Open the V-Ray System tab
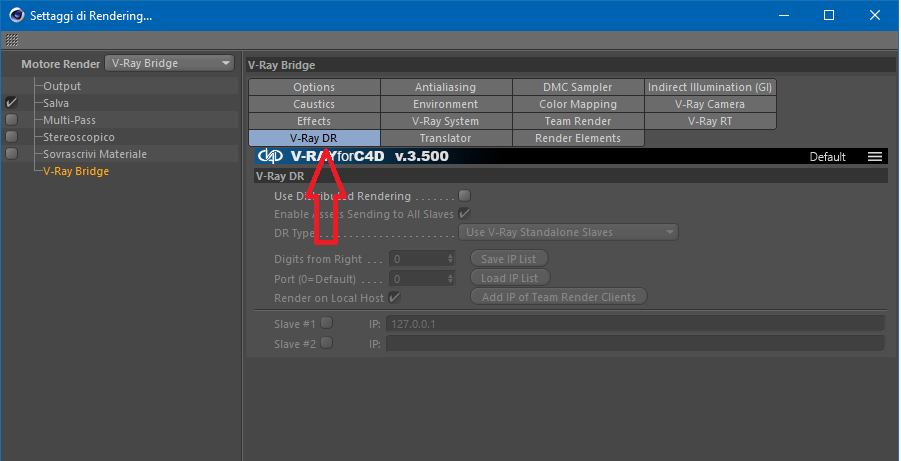Viewport: 901px width, 461px height. (446, 121)
